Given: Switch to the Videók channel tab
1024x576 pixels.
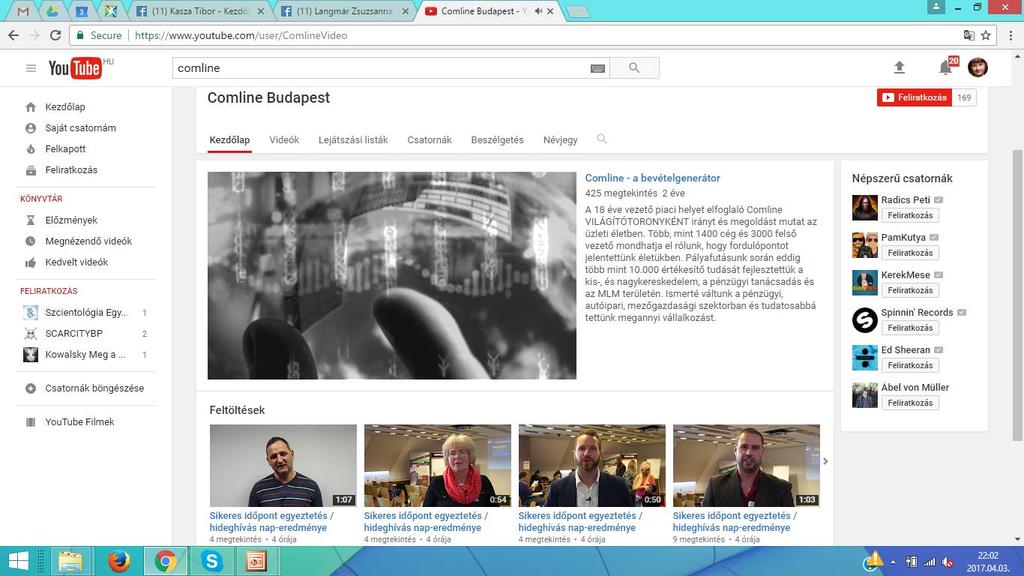Looking at the screenshot, I should [x=284, y=140].
